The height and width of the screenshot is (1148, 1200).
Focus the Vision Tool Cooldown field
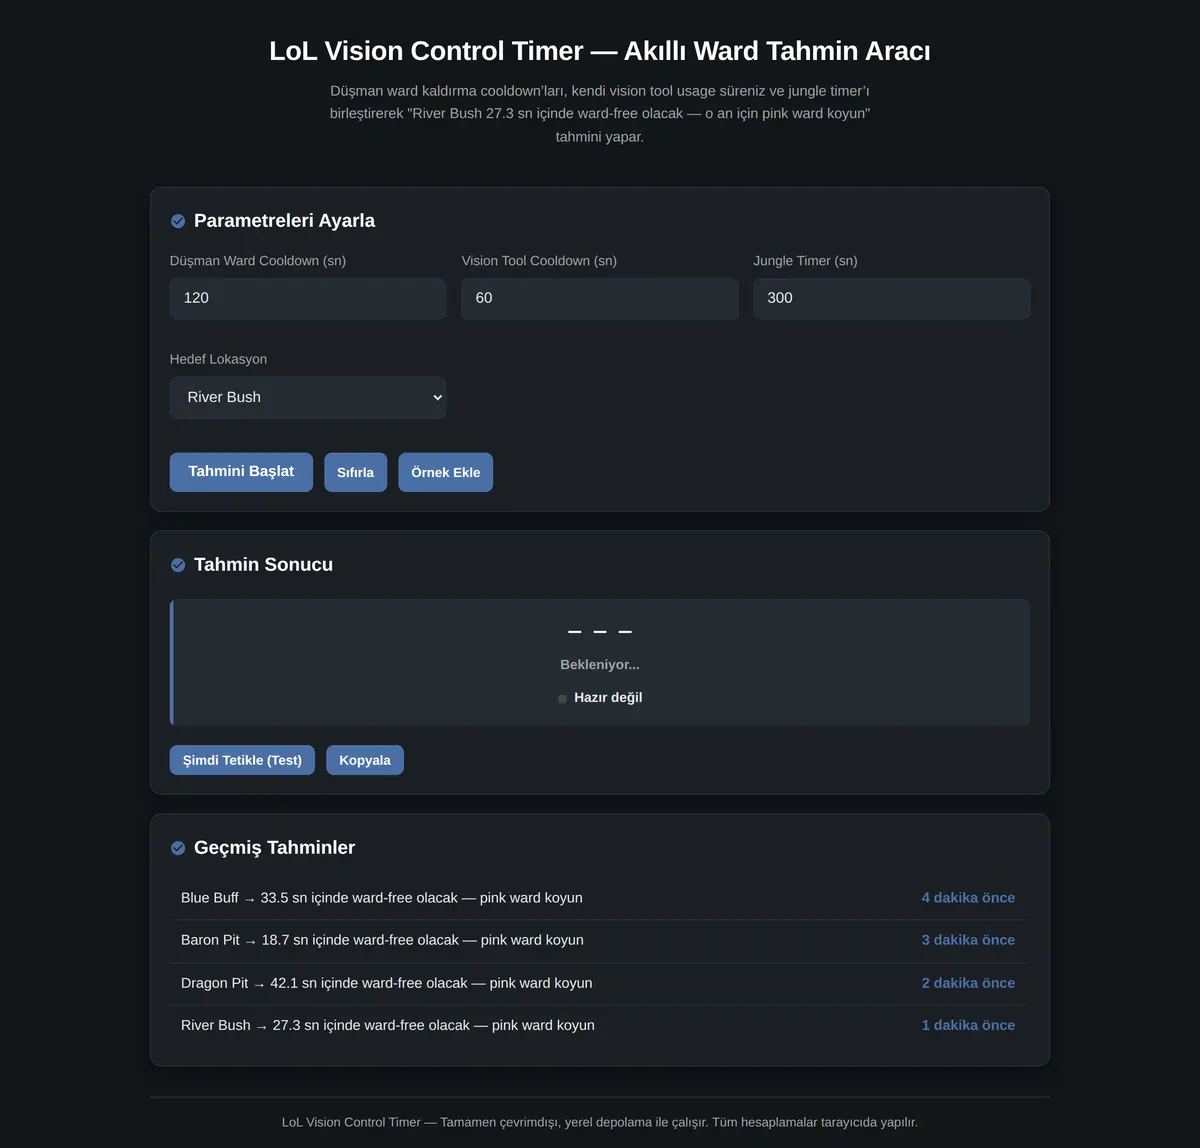tap(600, 298)
